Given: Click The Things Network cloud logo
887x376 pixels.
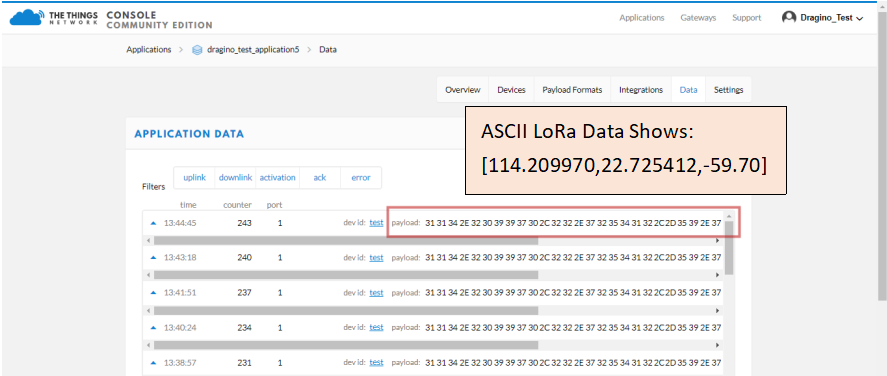Looking at the screenshot, I should pos(27,17).
